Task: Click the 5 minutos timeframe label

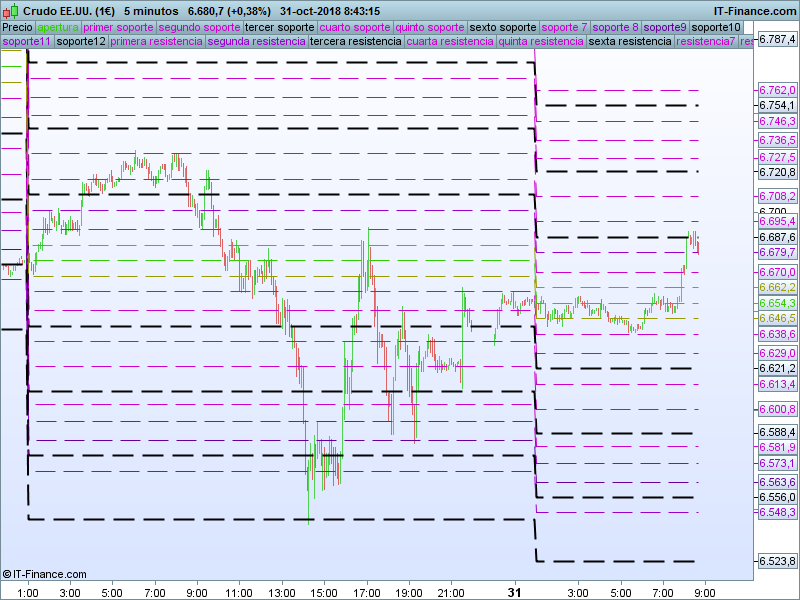Action: pyautogui.click(x=151, y=11)
